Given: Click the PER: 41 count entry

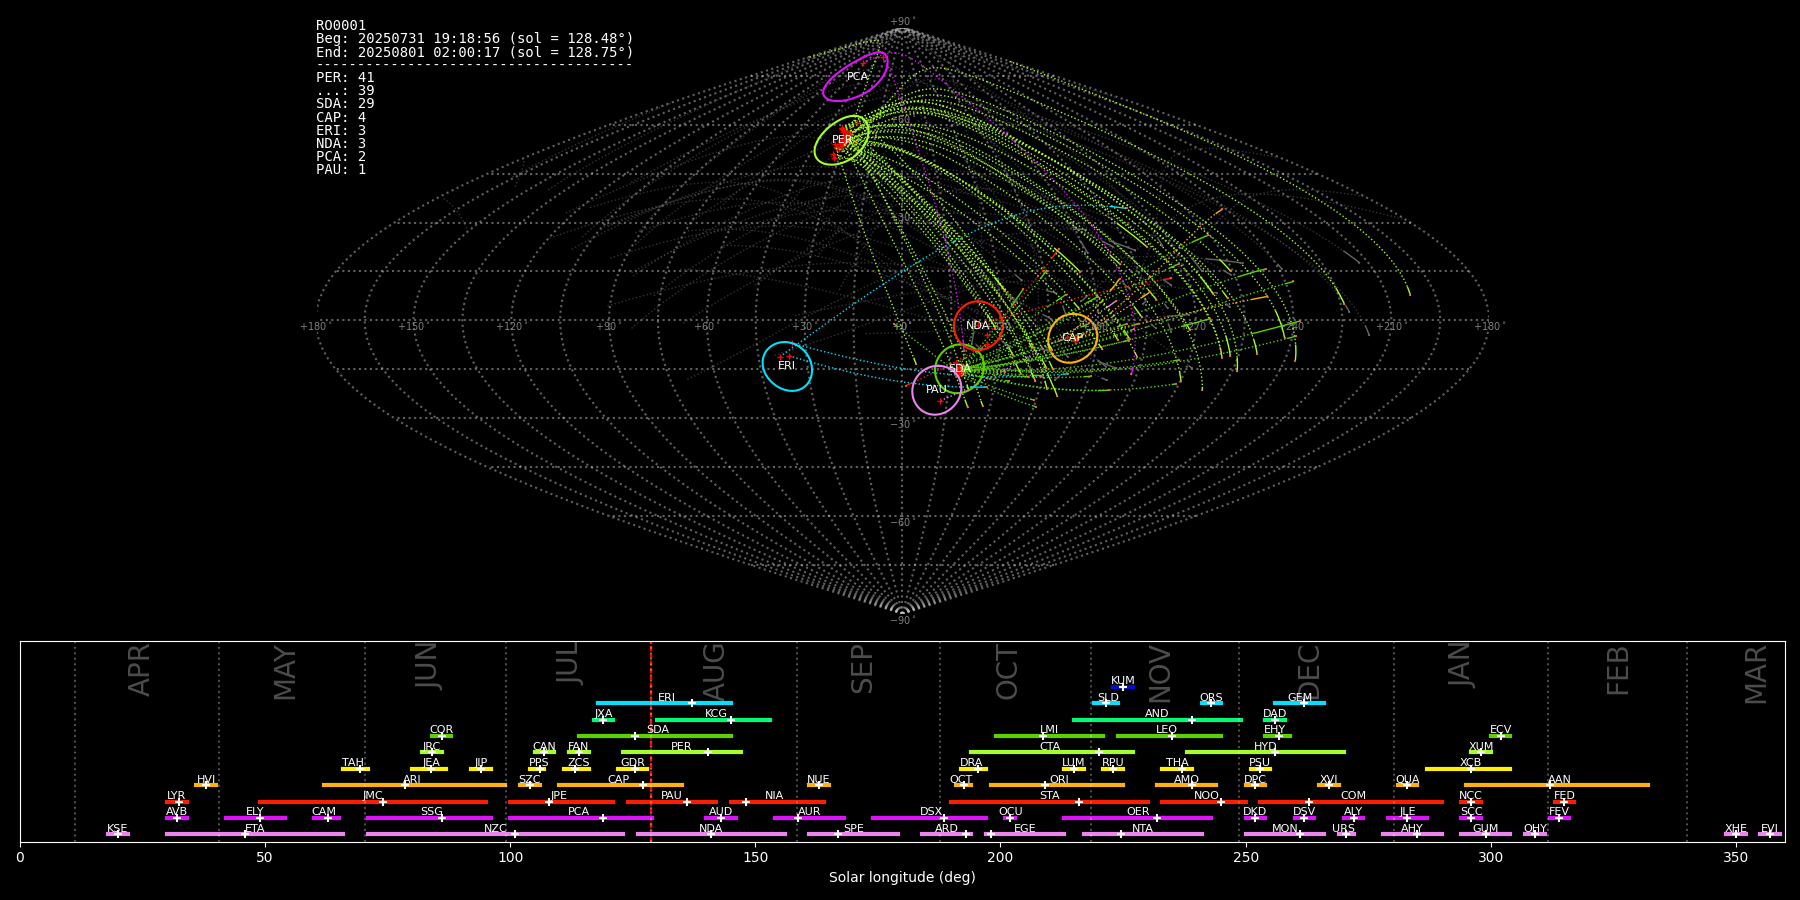Looking at the screenshot, I should [x=345, y=77].
